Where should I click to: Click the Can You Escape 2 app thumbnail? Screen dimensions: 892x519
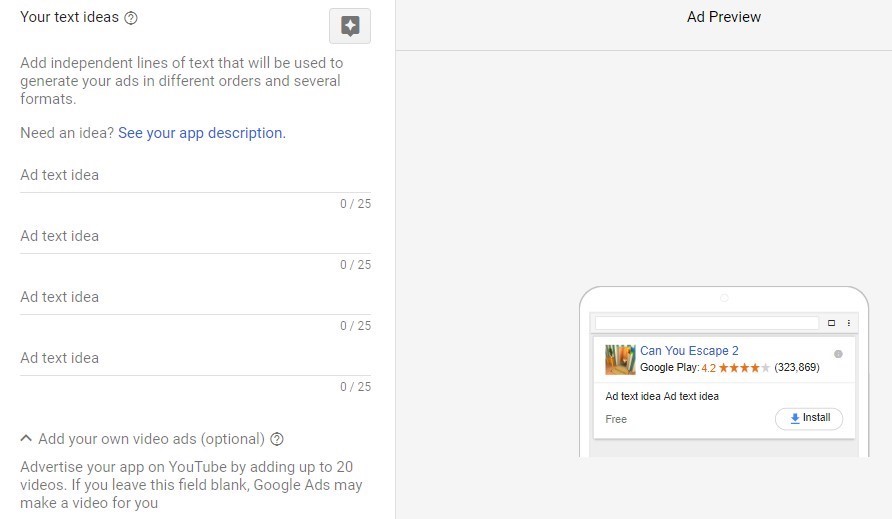click(620, 360)
